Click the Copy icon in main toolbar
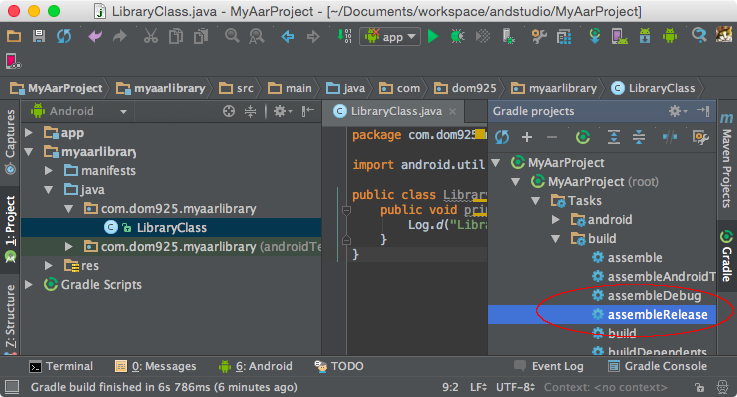 176,36
